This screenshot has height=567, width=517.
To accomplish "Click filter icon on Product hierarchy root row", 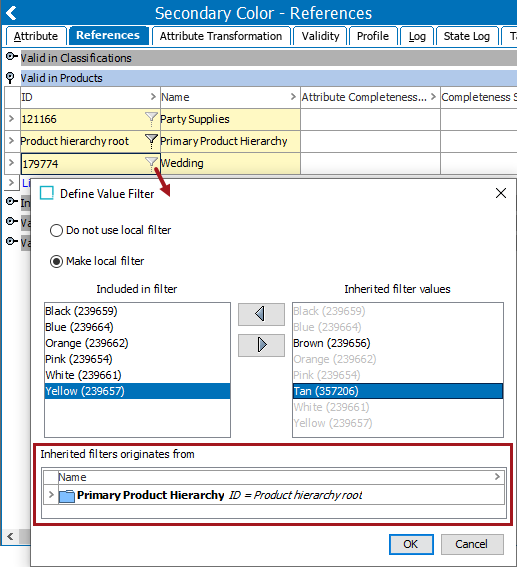I will tap(151, 141).
